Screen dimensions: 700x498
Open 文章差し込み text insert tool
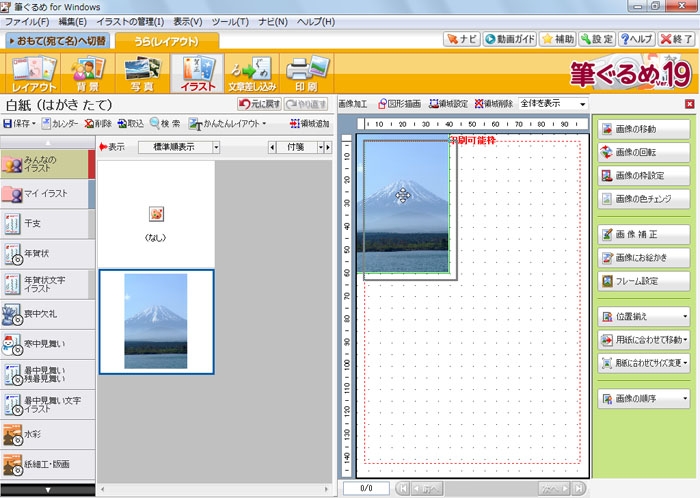point(249,76)
